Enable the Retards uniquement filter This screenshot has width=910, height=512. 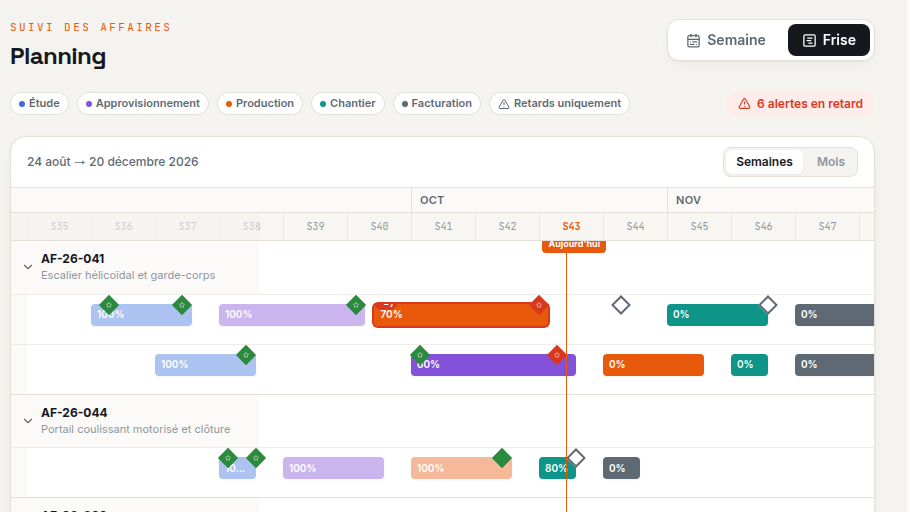point(559,103)
